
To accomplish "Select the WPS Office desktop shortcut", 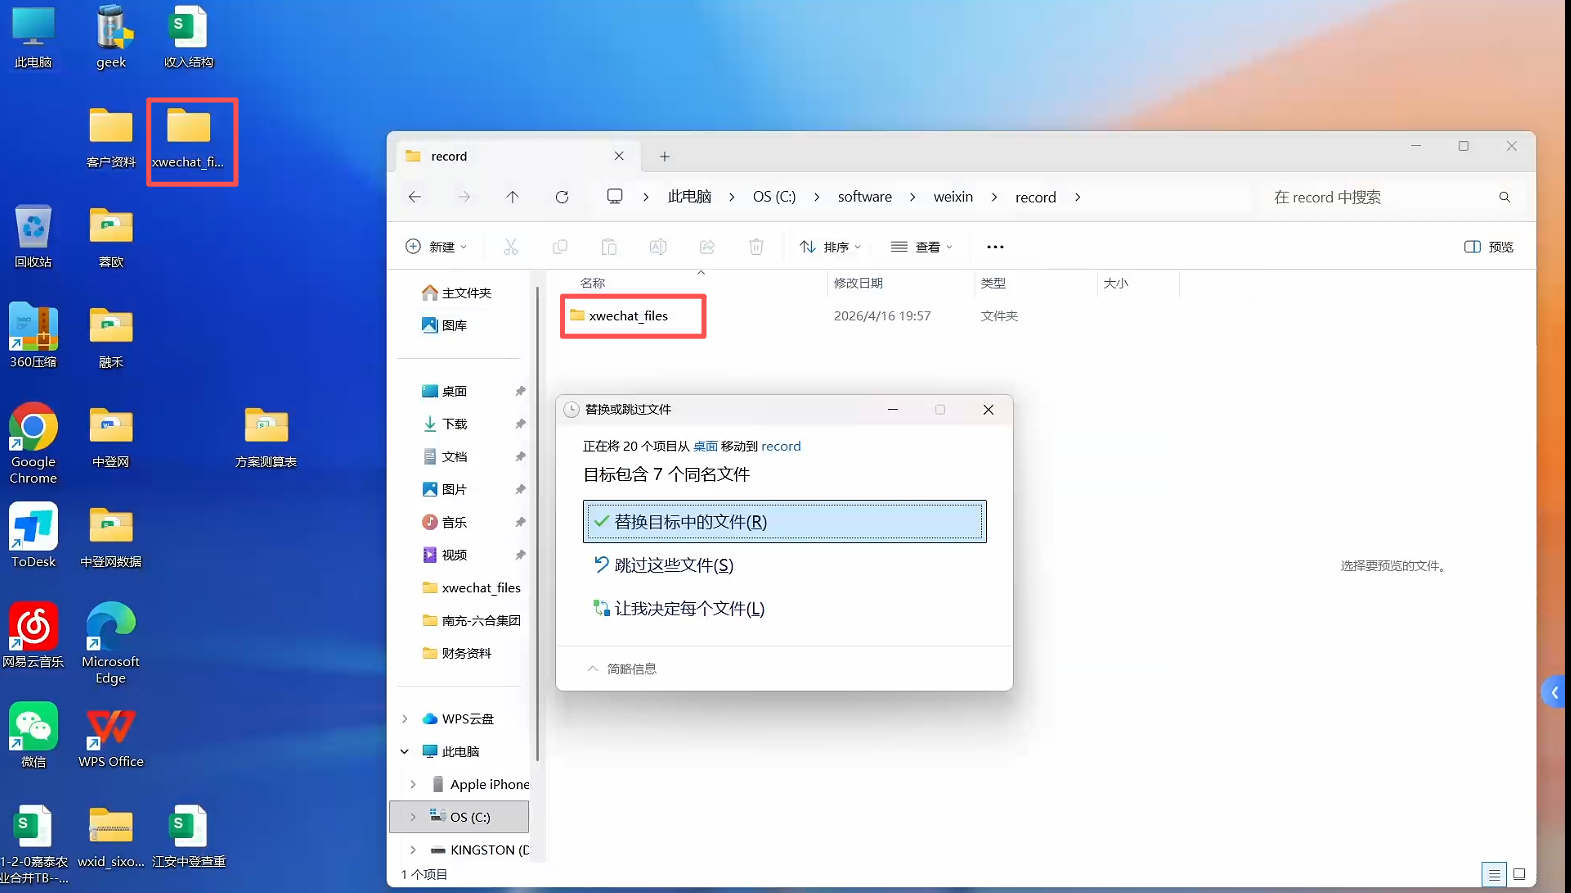I will coord(111,736).
